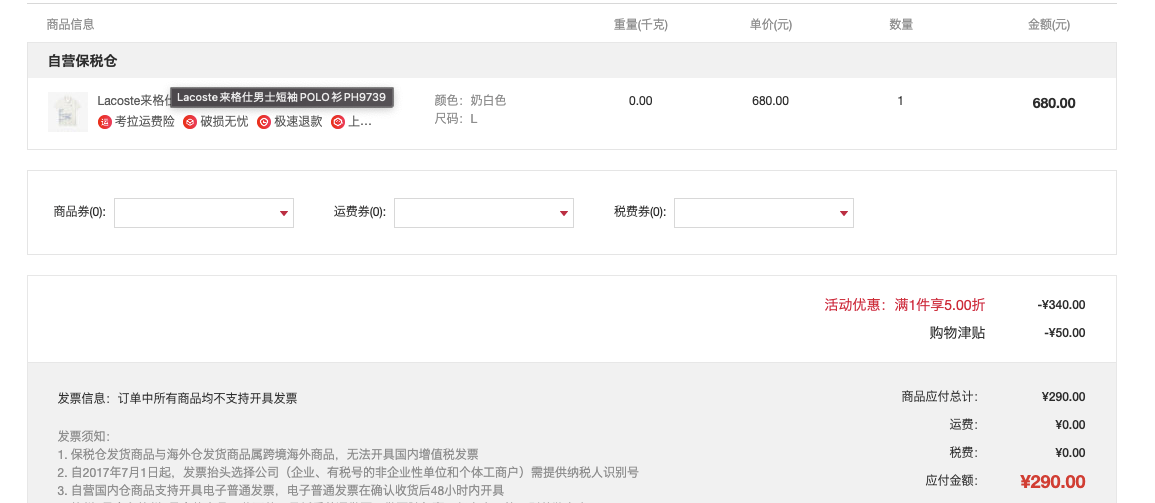Click the 税费 label in the summary
Screen dimensions: 1155x503
coord(963,452)
